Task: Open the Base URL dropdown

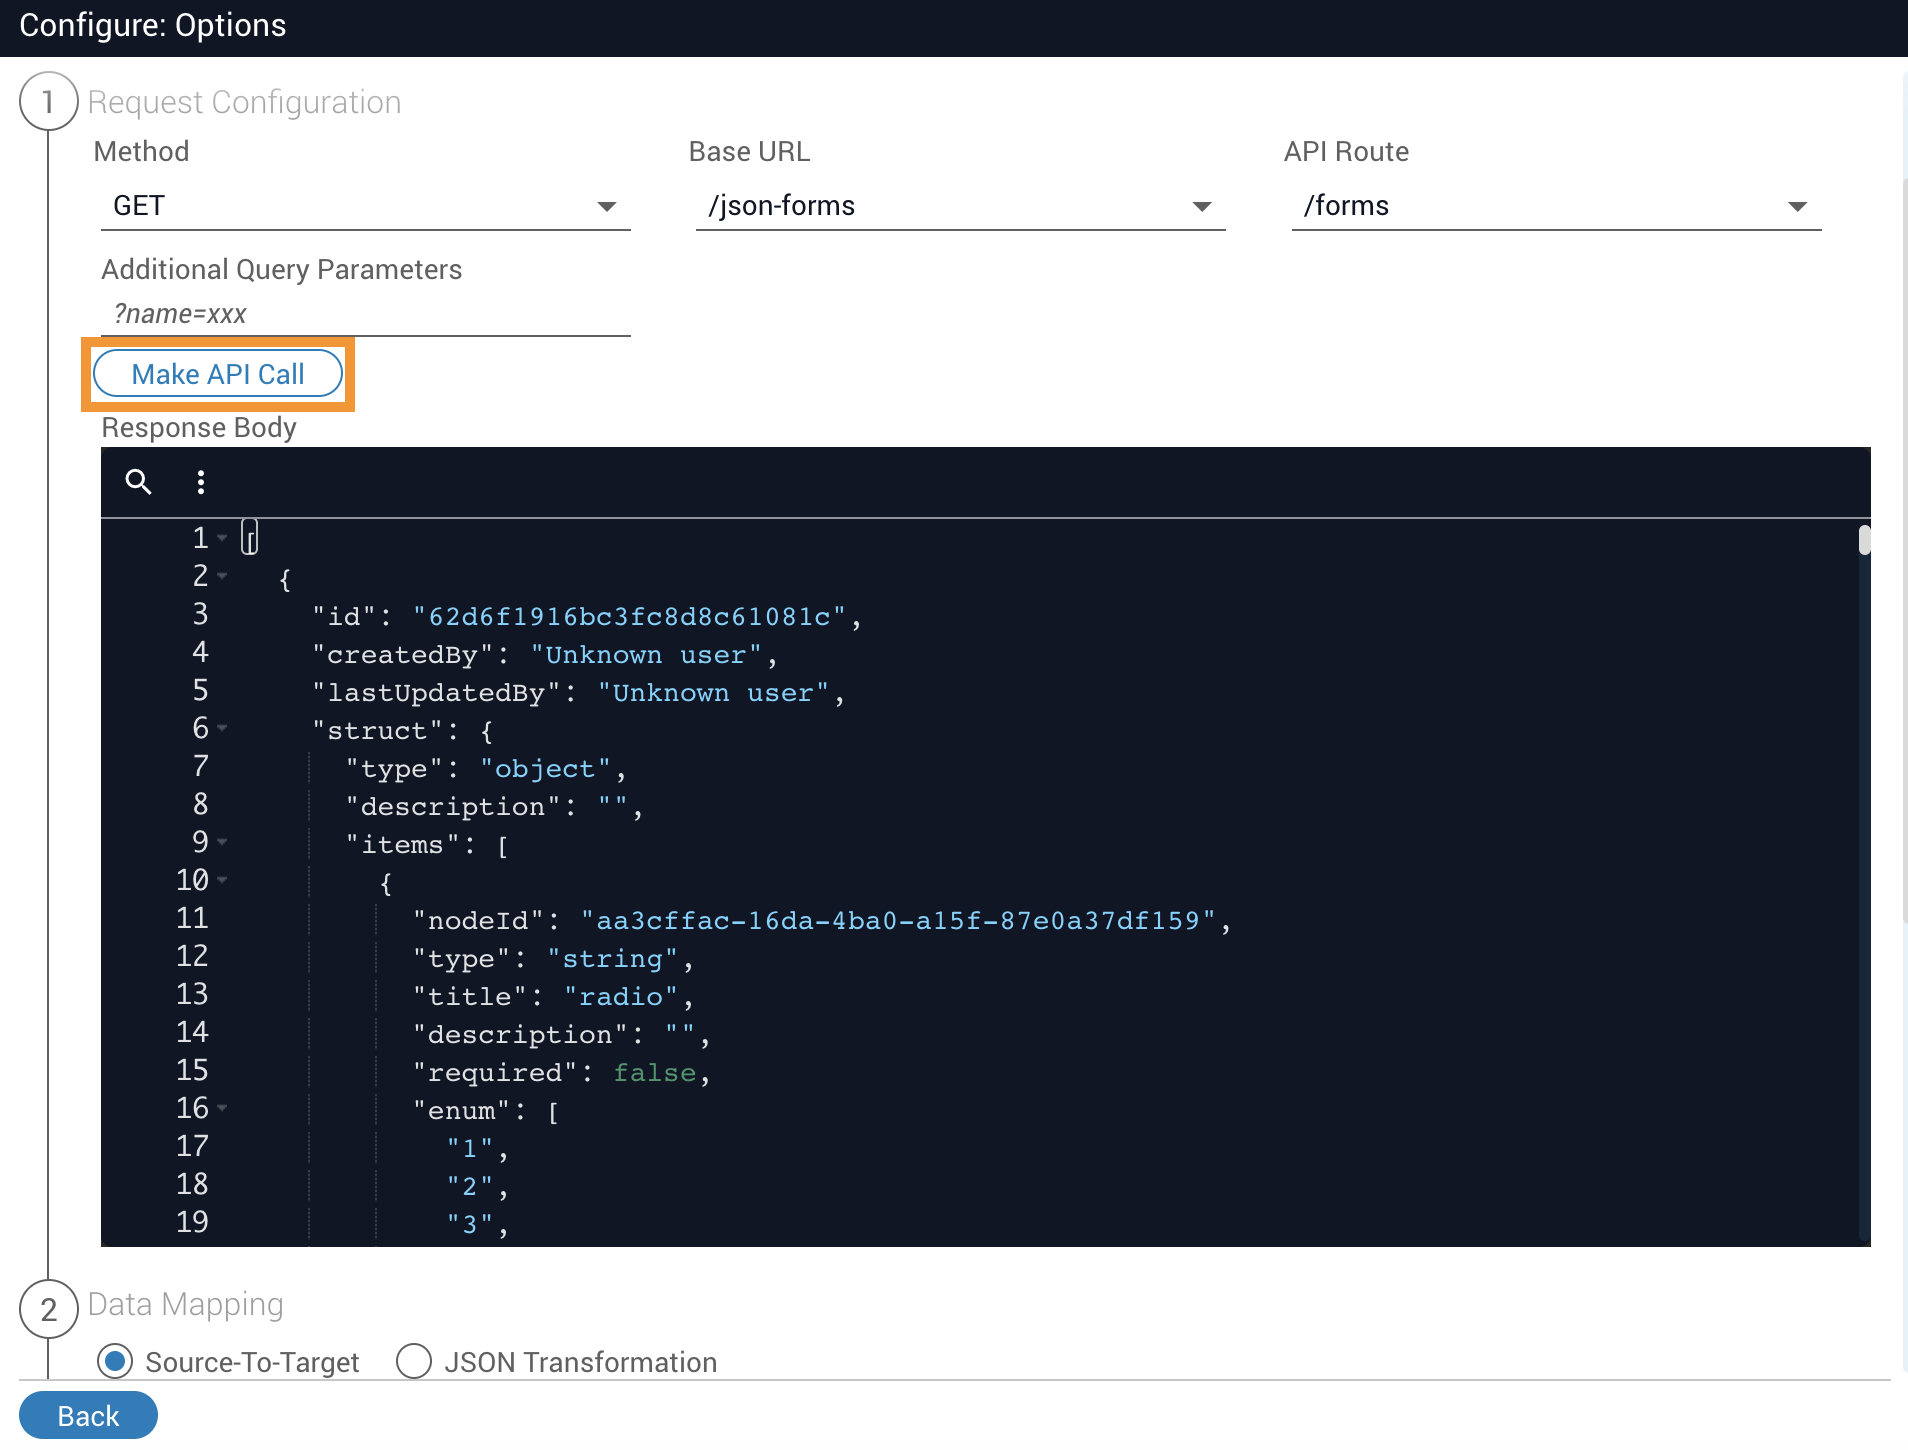Action: [960, 206]
